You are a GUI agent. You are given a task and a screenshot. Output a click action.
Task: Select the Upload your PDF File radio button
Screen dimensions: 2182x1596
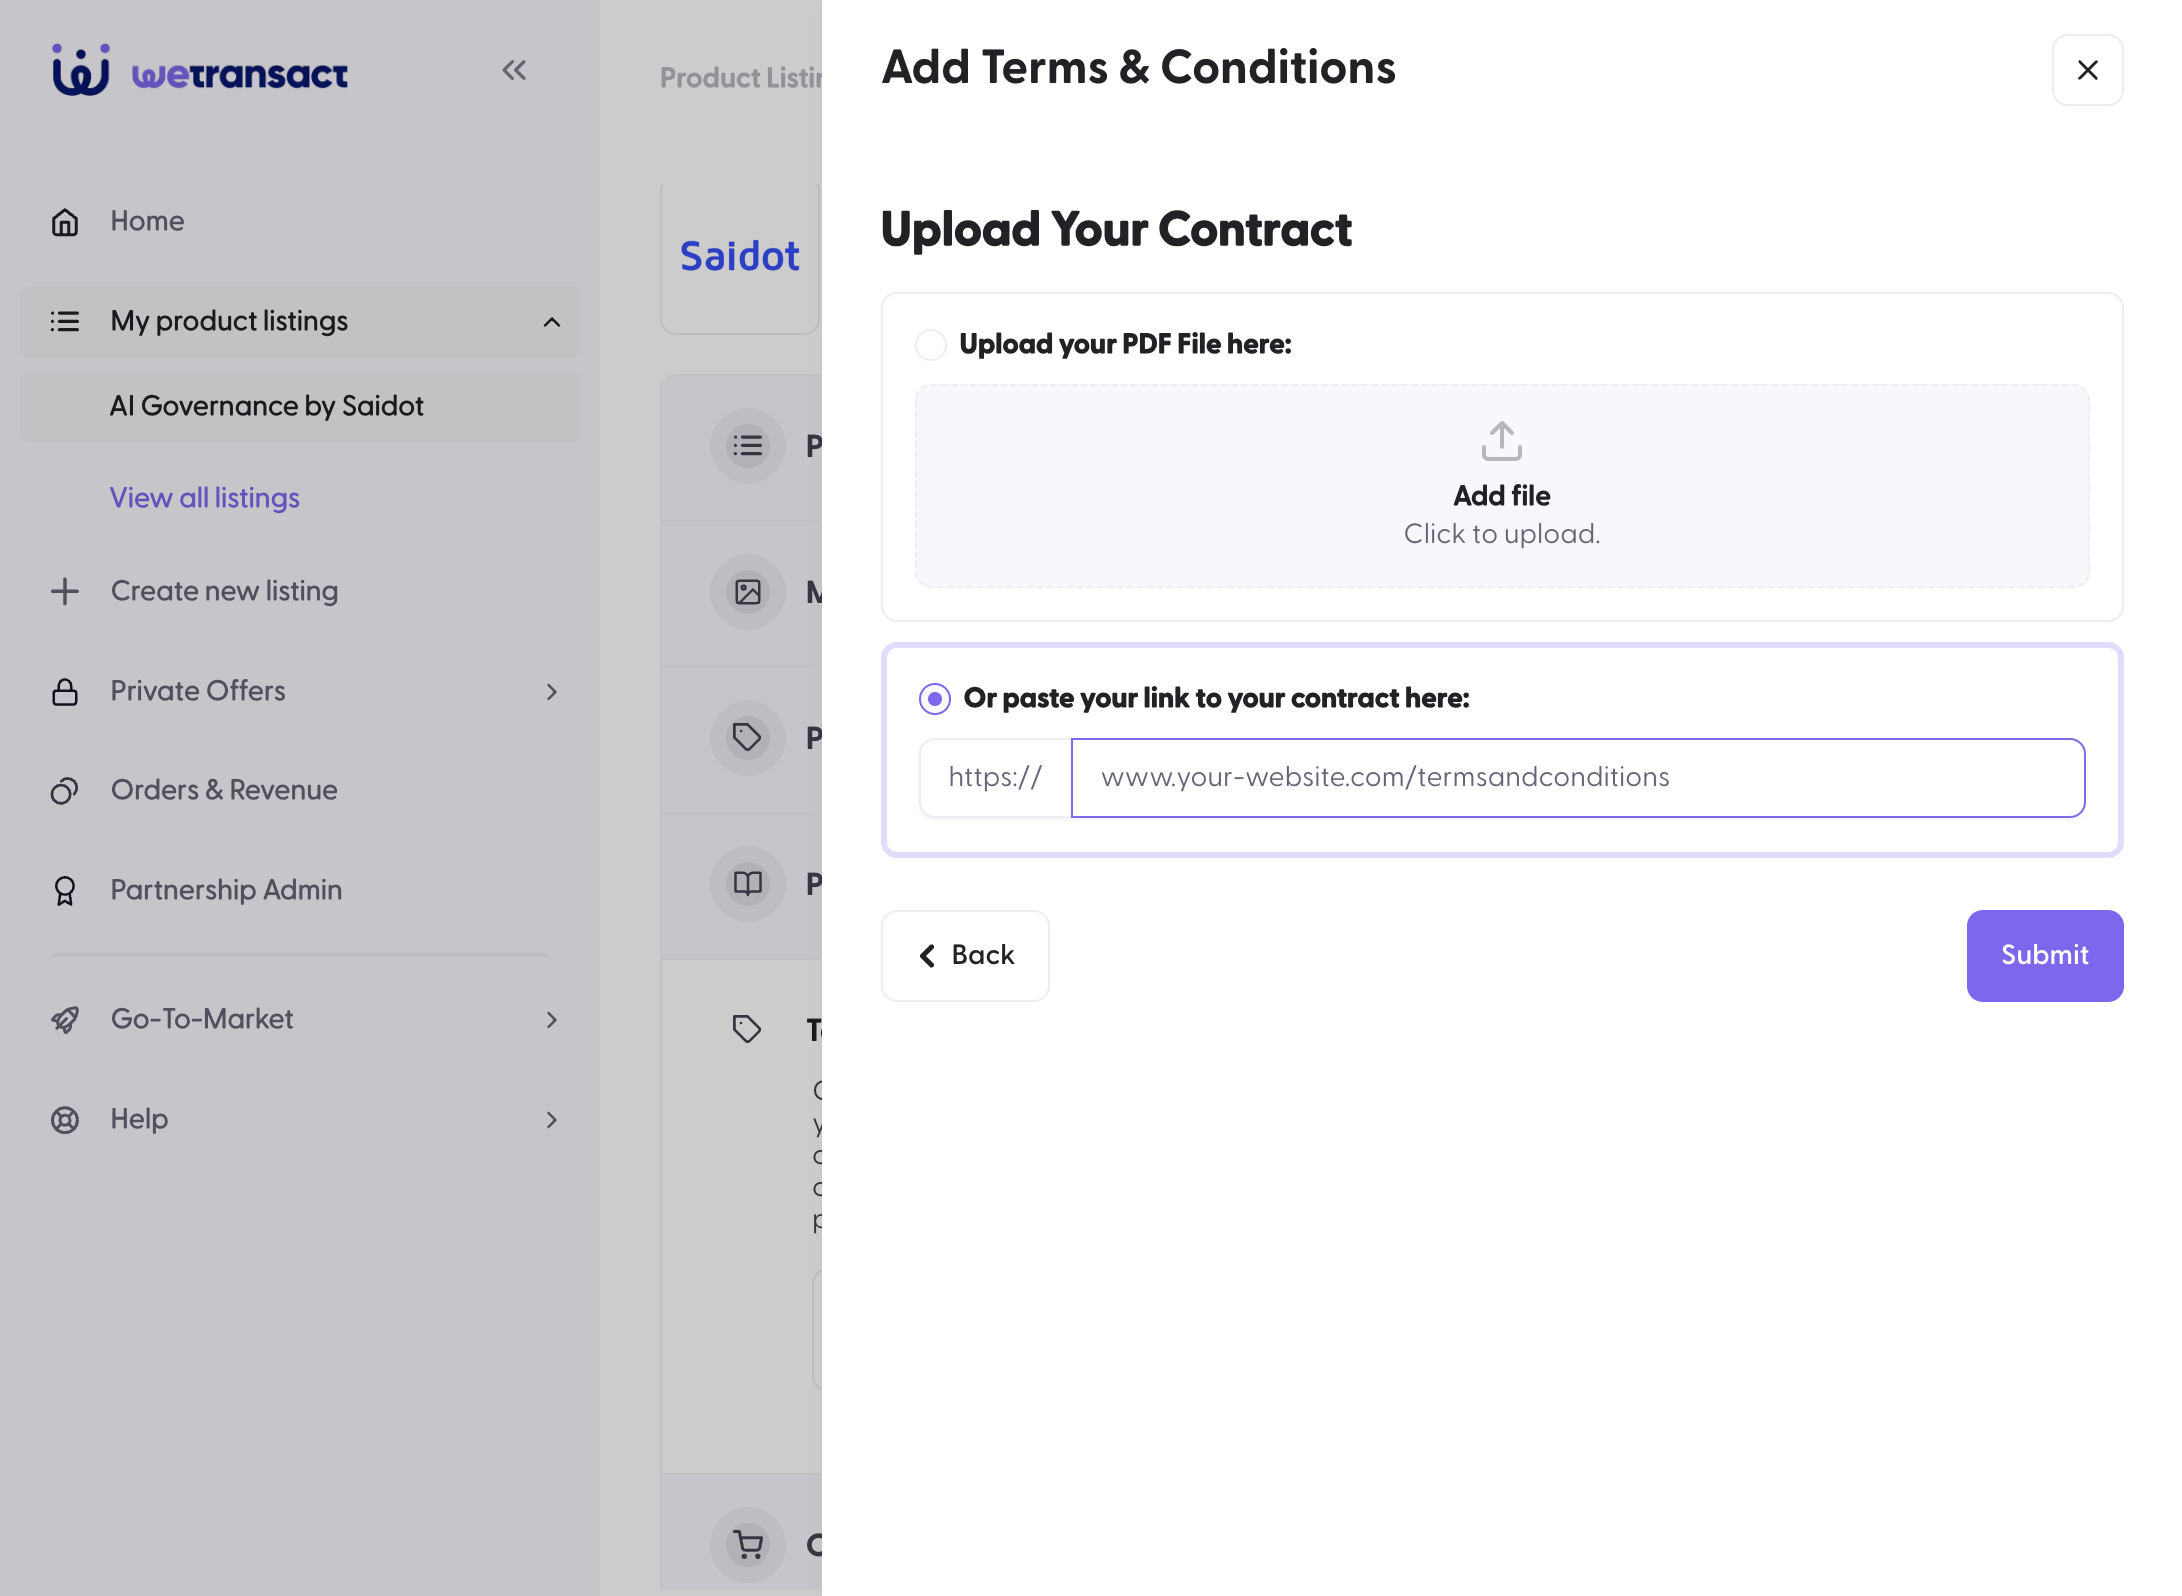[x=931, y=345]
